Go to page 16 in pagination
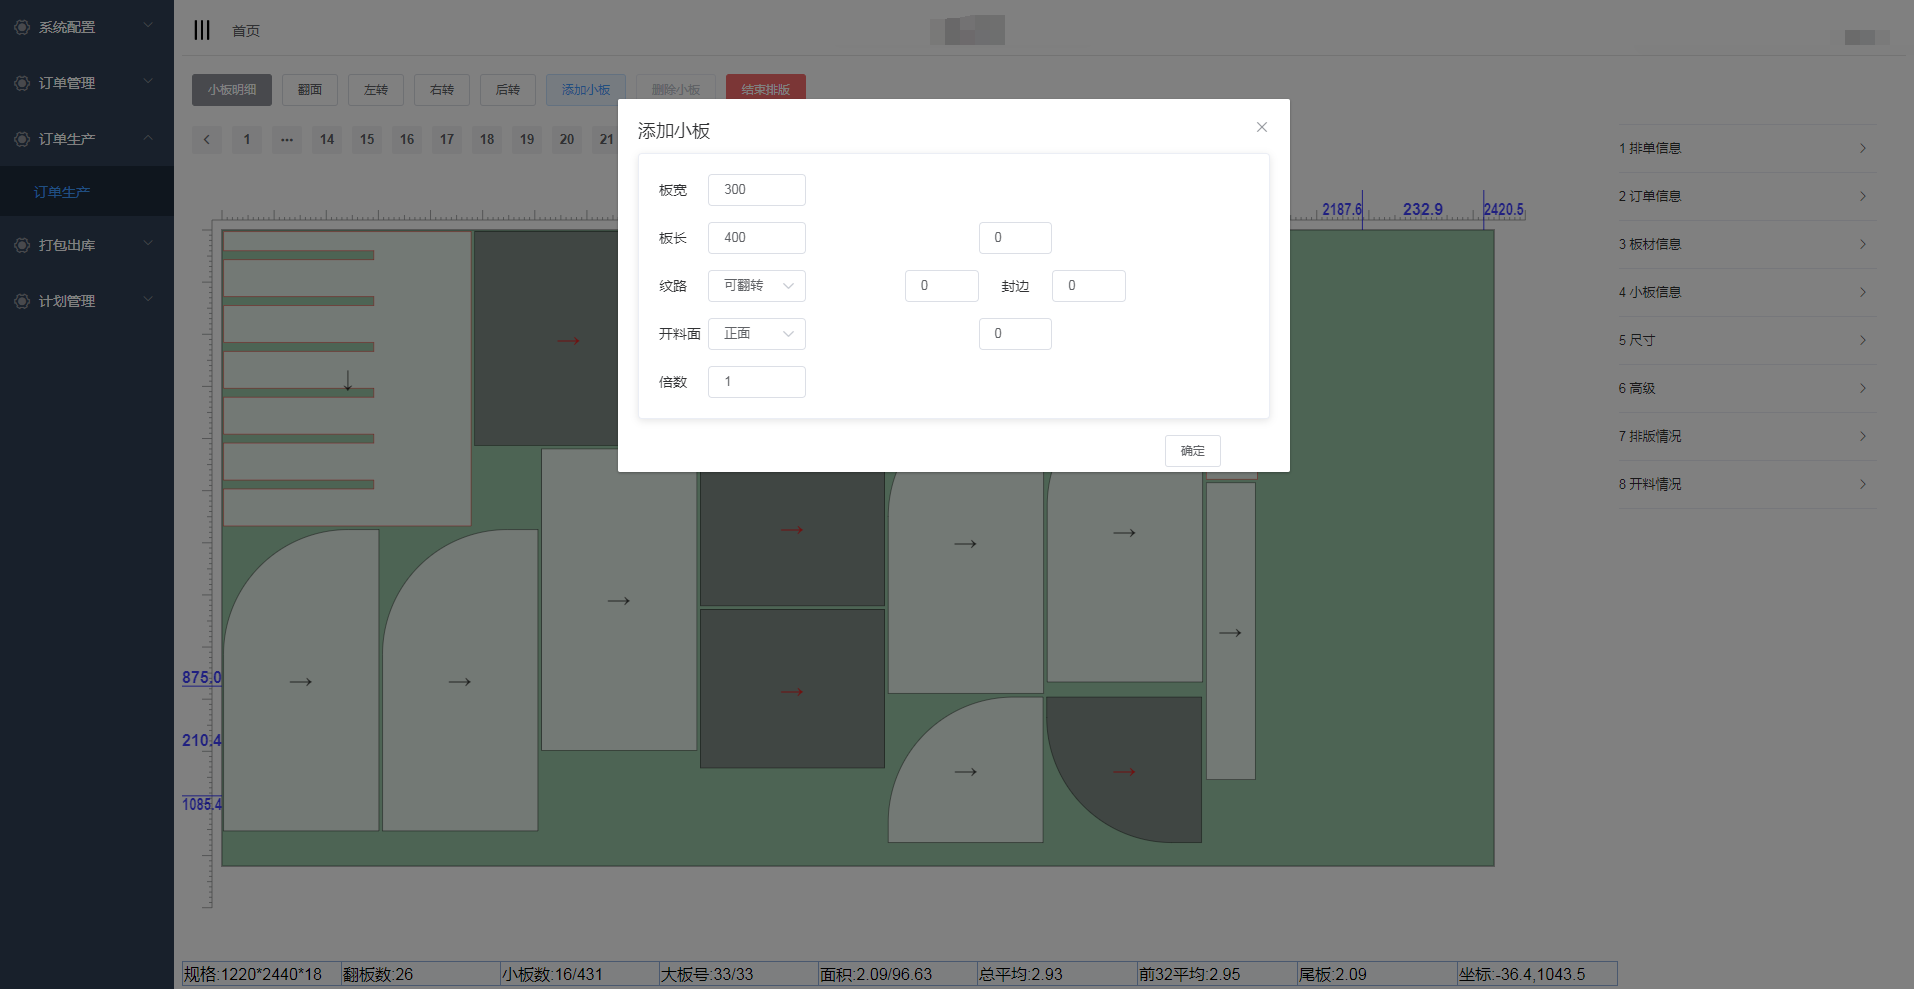The width and height of the screenshot is (1914, 989). [407, 139]
